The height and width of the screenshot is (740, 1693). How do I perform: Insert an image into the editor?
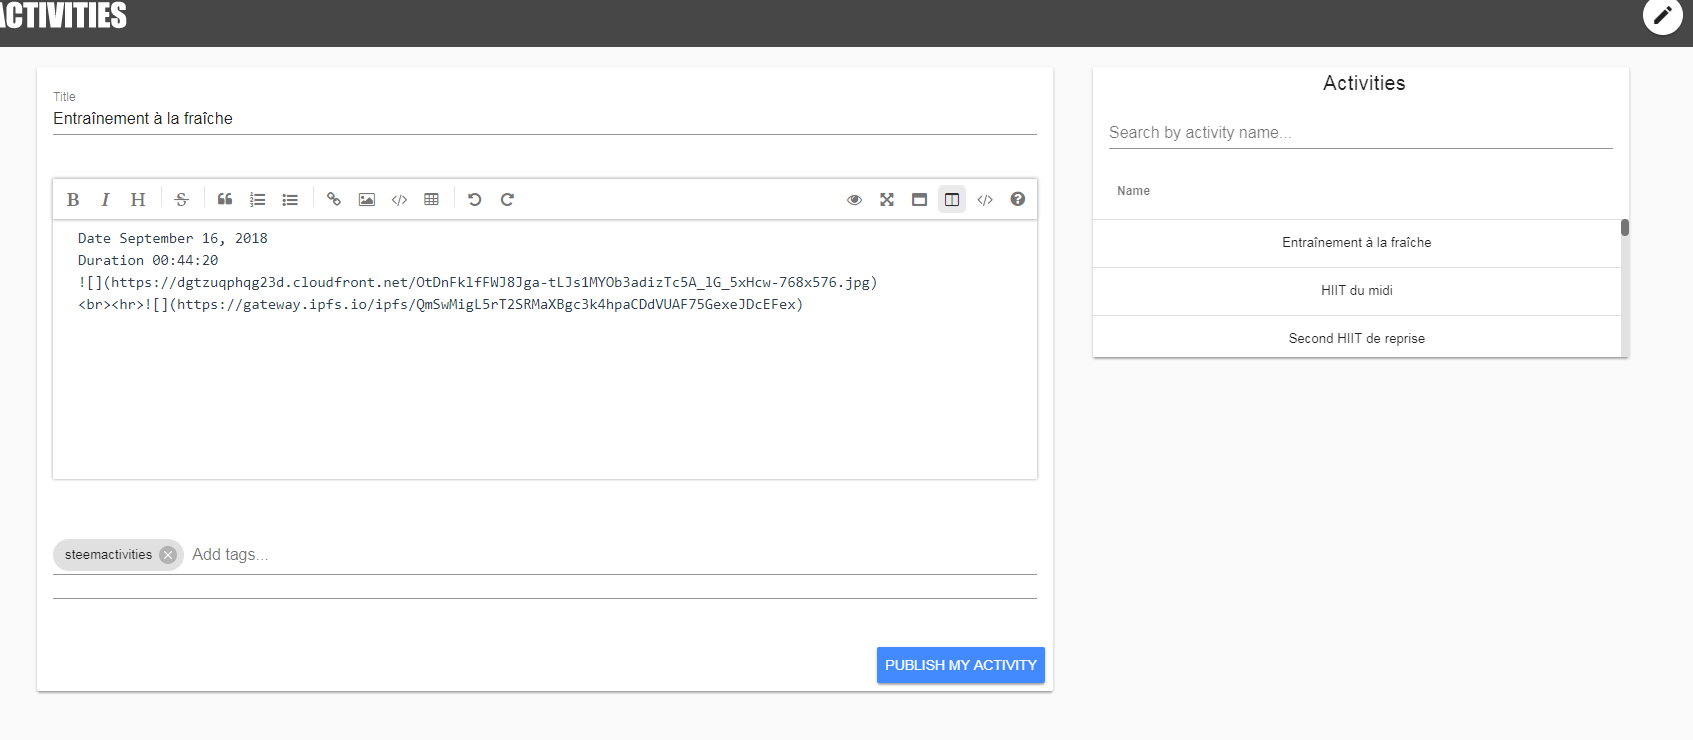click(367, 200)
